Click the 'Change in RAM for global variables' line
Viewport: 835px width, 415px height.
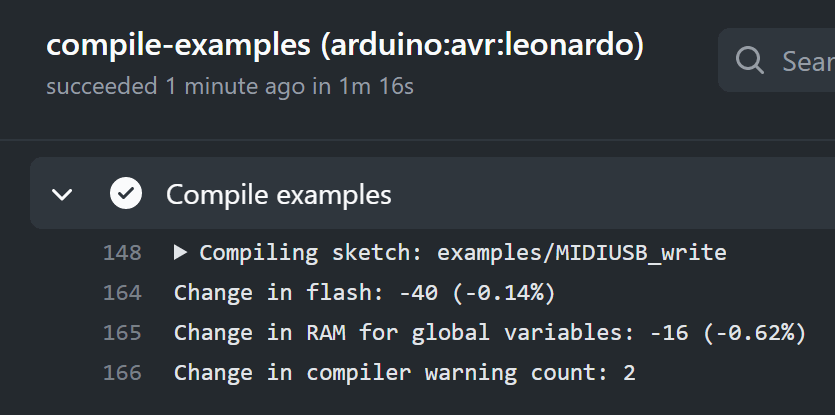click(x=490, y=332)
